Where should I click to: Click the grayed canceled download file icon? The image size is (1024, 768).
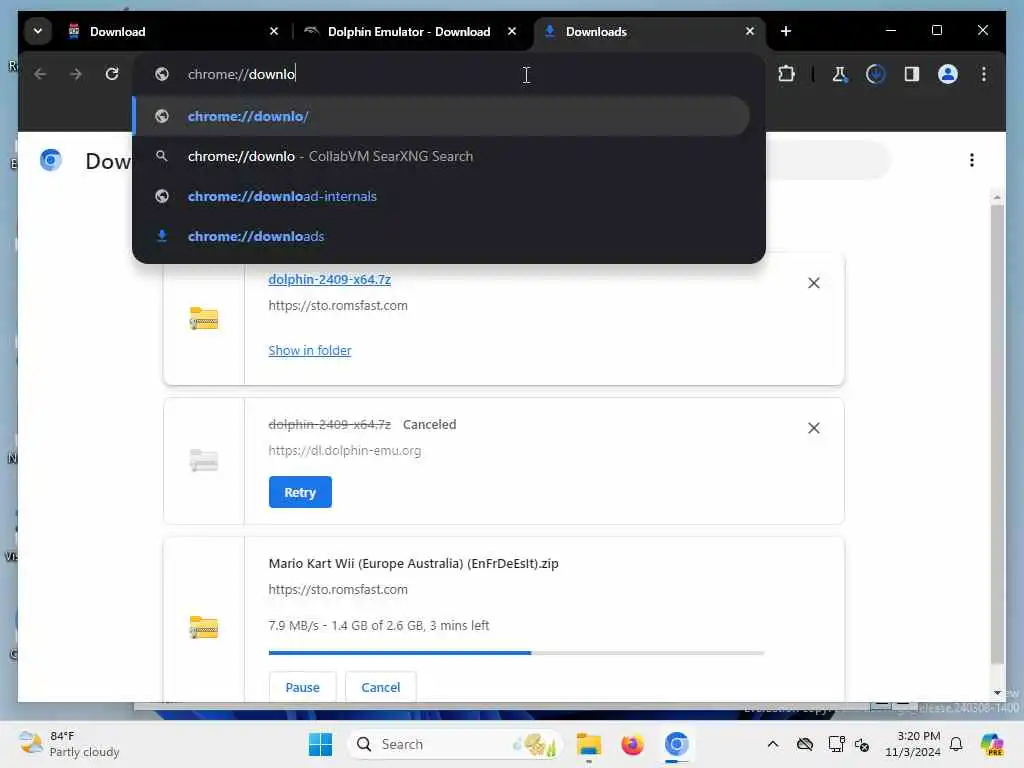[204, 460]
